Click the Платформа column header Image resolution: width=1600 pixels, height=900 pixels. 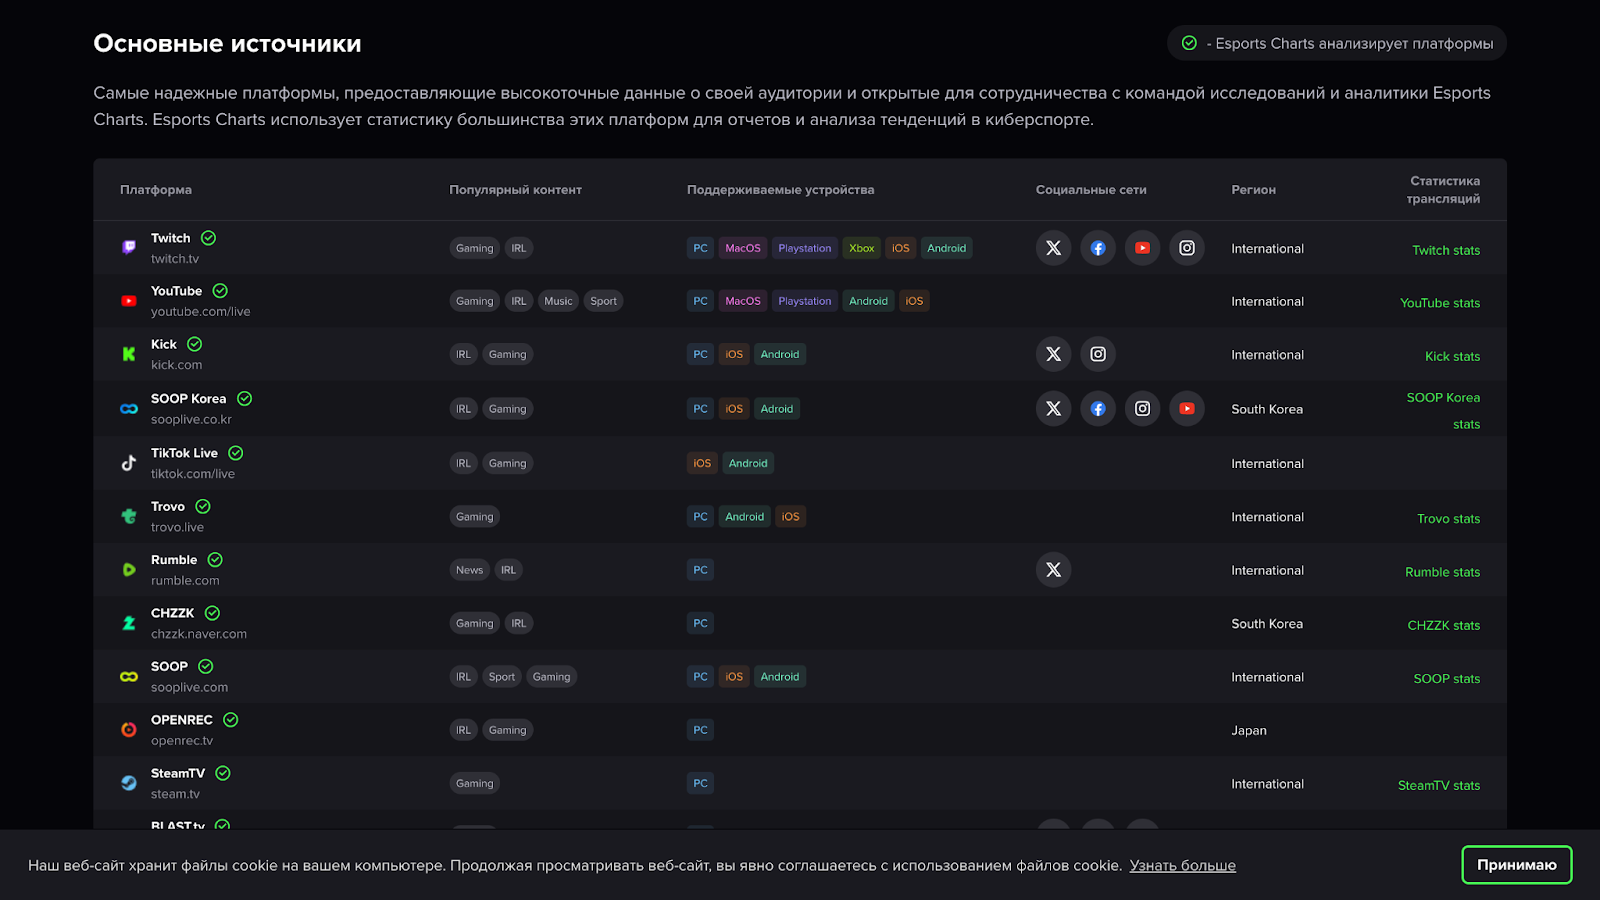156,190
